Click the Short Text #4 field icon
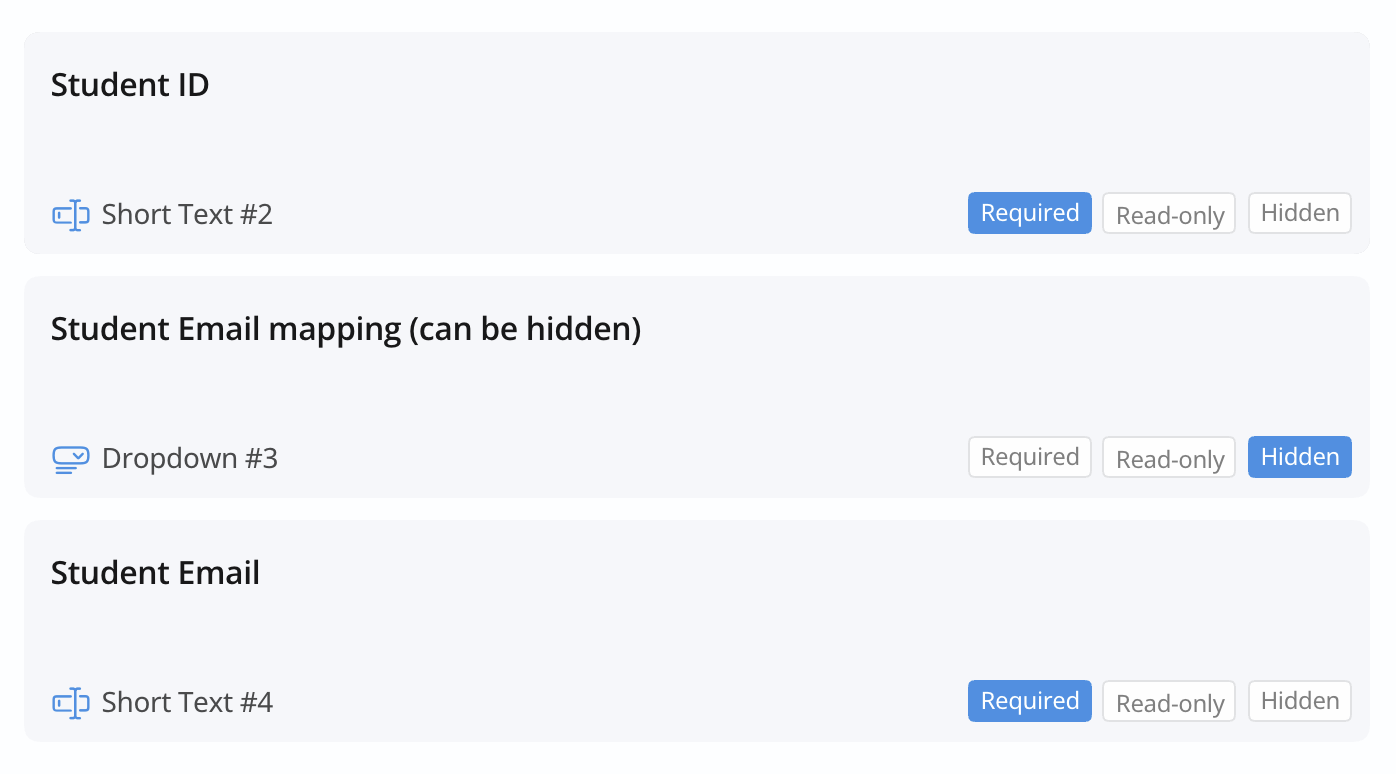The width and height of the screenshot is (1396, 774). click(71, 703)
